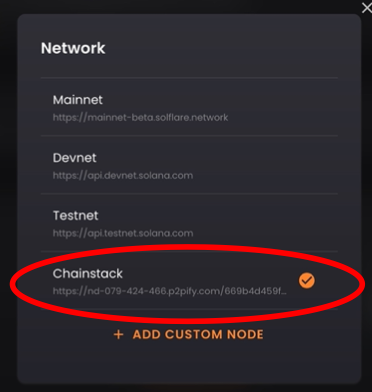The image size is (372, 392).
Task: Click the plus icon before Add Custom Node
Action: (x=118, y=334)
